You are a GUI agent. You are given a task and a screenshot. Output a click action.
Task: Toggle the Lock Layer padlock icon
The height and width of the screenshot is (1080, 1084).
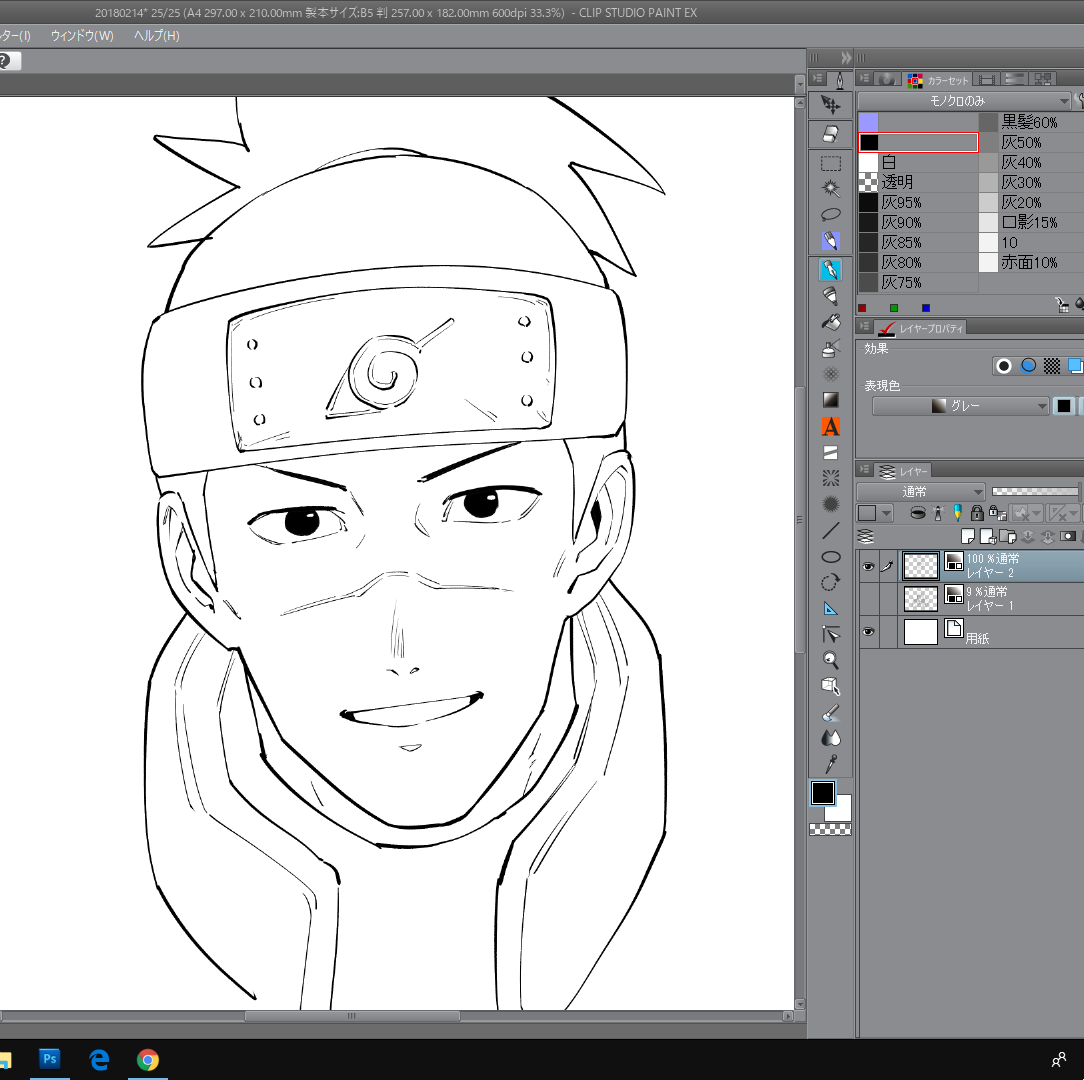976,513
